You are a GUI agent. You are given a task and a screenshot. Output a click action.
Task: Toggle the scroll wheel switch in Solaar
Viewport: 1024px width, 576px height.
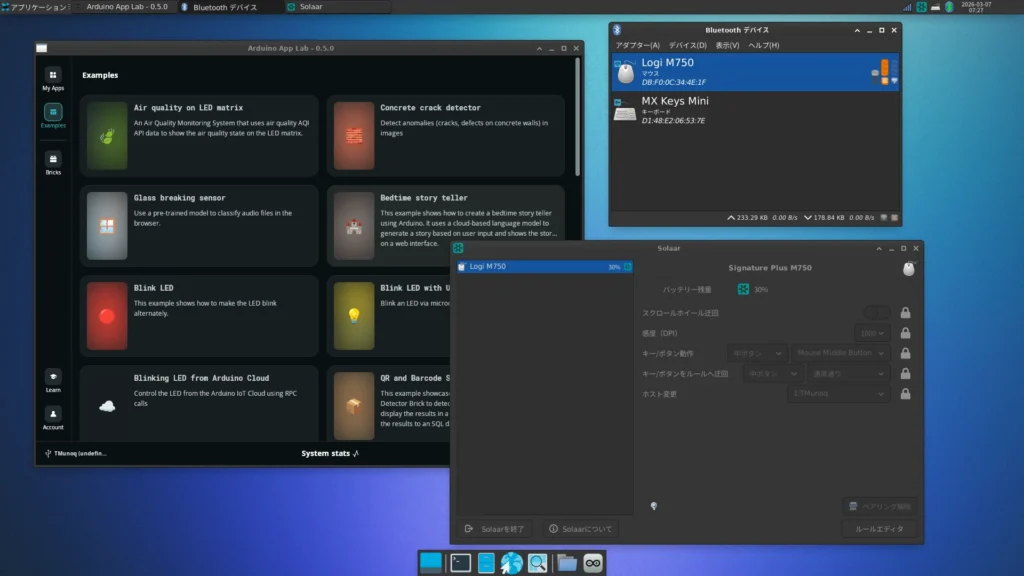tap(877, 313)
